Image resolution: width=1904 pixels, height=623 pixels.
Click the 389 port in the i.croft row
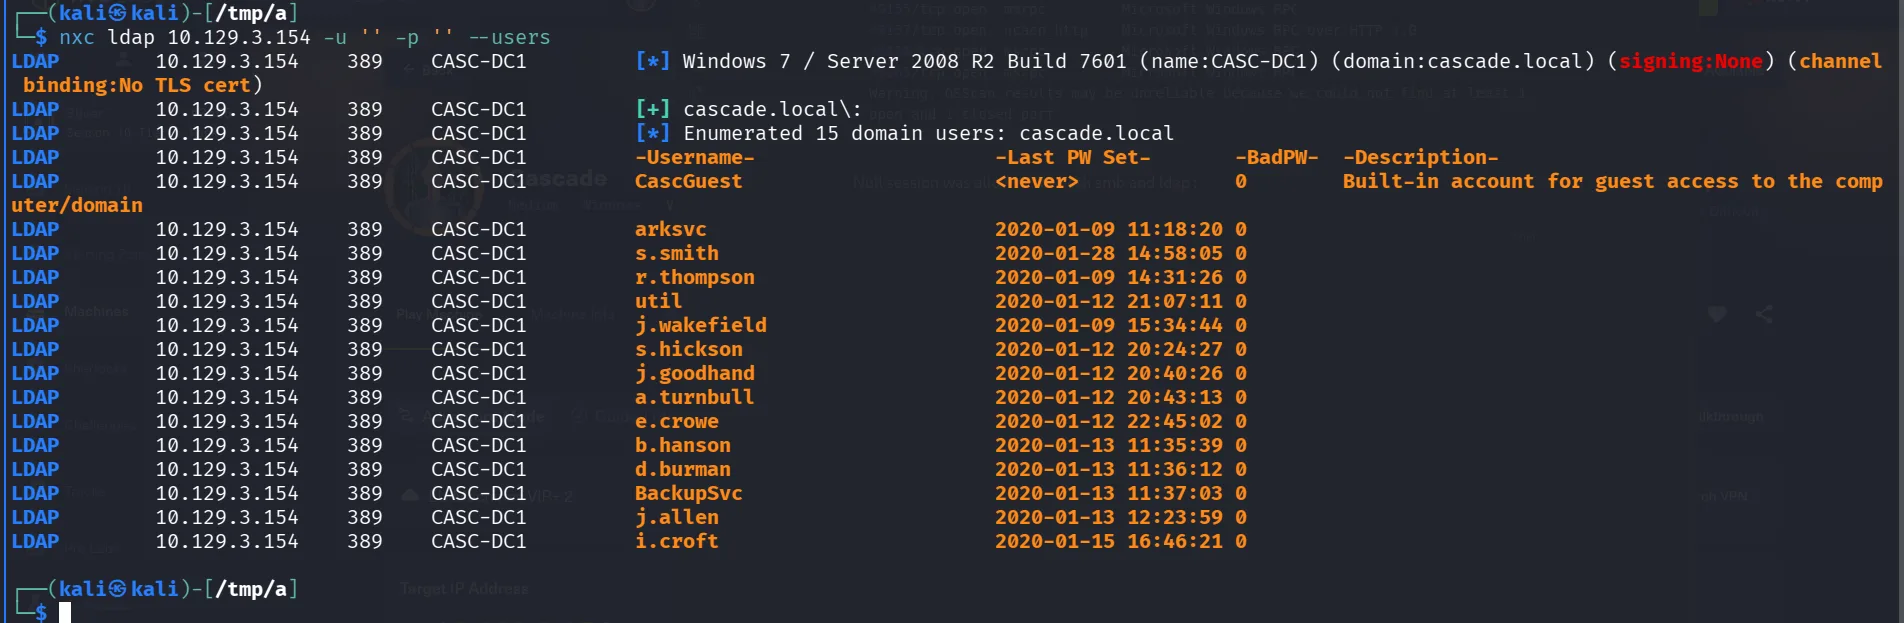click(365, 541)
